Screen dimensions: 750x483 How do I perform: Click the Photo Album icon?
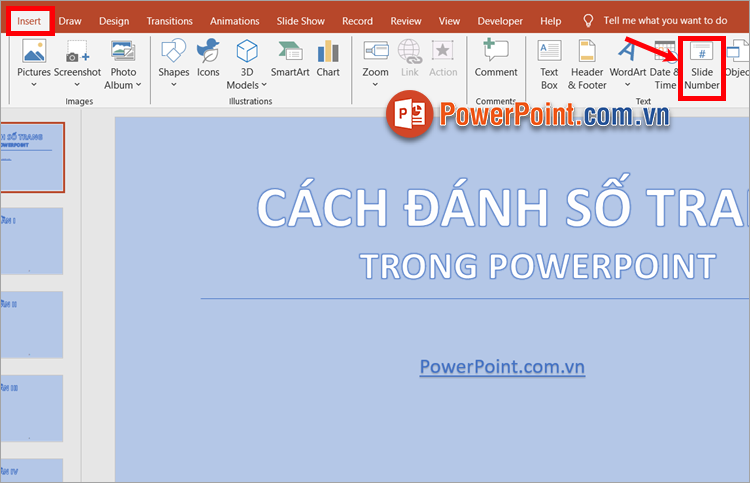123,52
